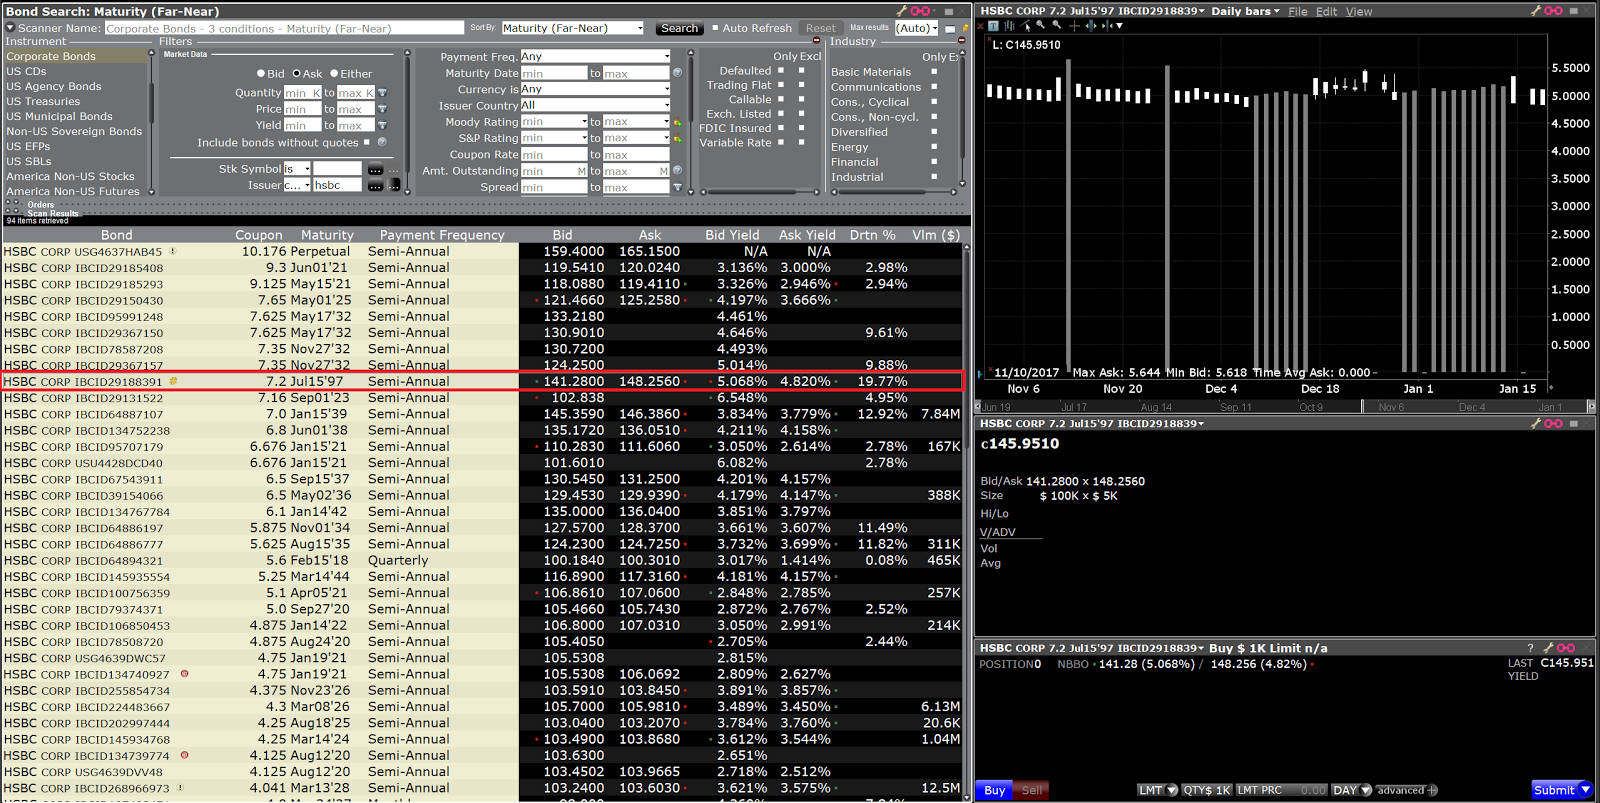1600x803 pixels.
Task: Click the chart text label tool icon
Action: click(x=994, y=26)
